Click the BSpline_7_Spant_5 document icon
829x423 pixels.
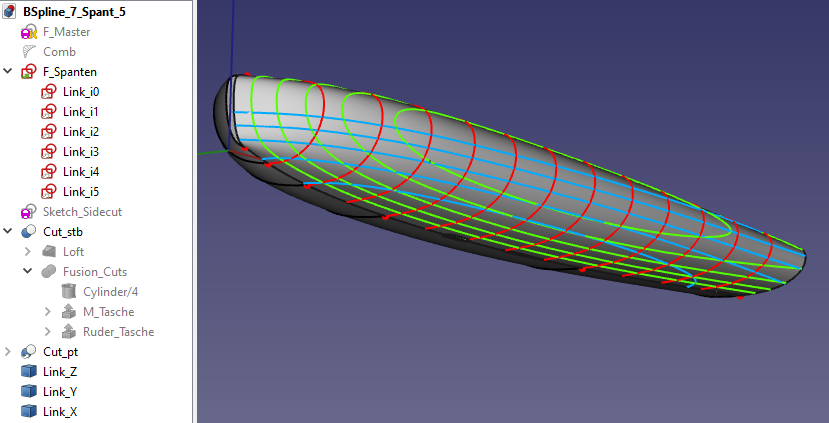pyautogui.click(x=10, y=12)
